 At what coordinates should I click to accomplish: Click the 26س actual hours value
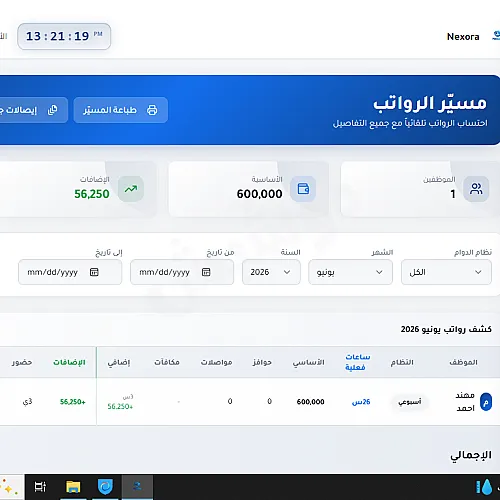361,402
